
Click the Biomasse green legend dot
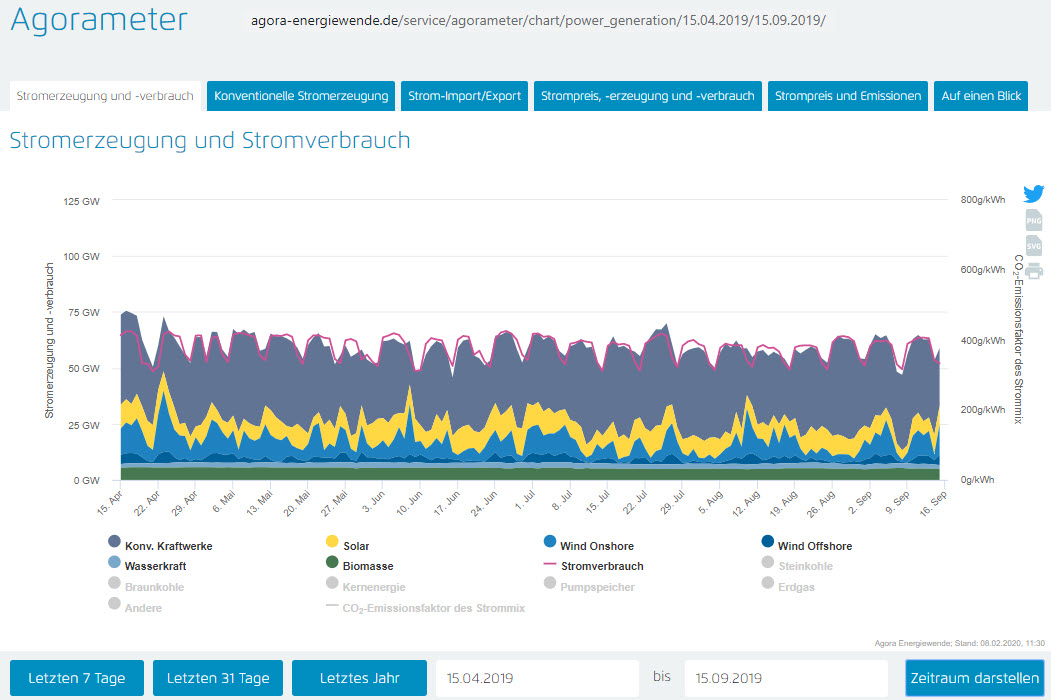coord(333,565)
